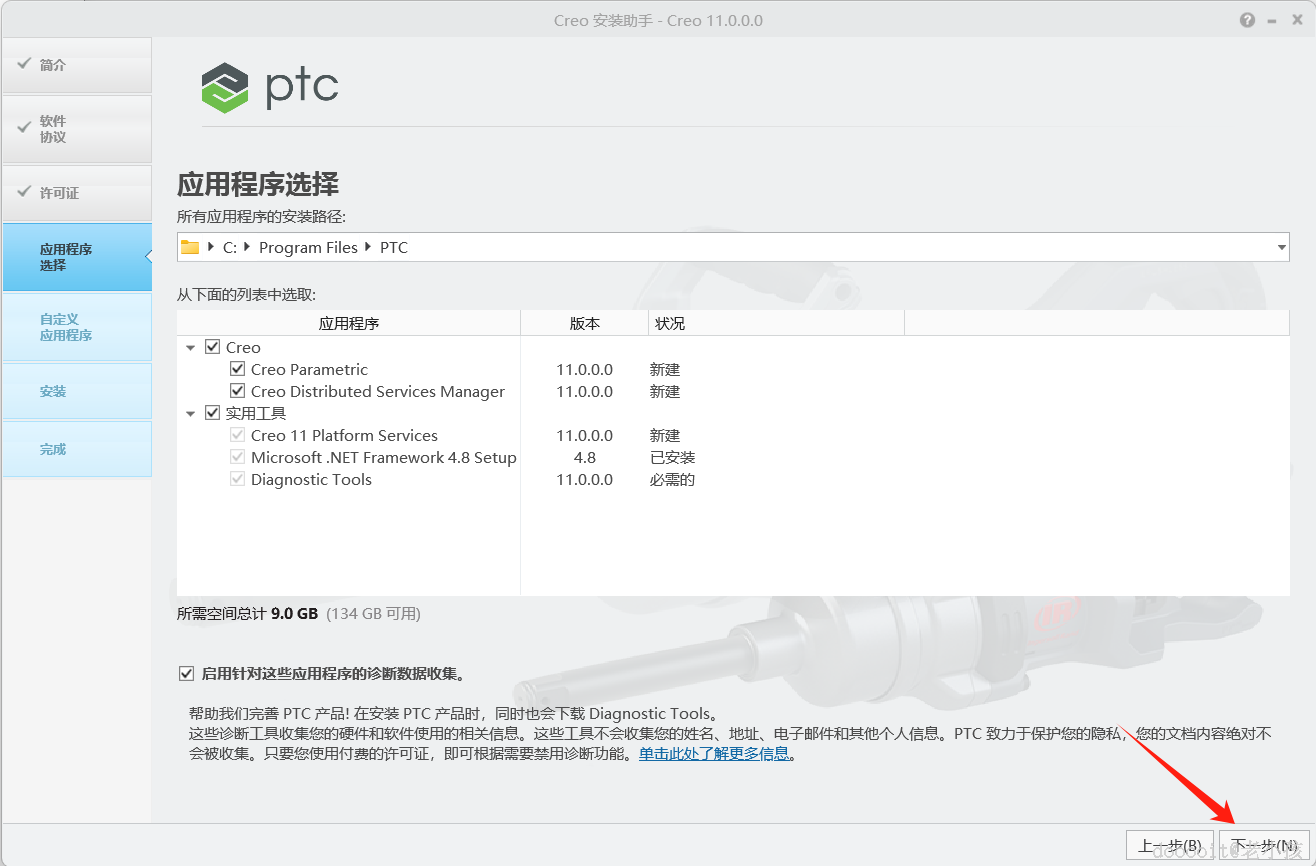Image resolution: width=1316 pixels, height=866 pixels.
Task: Click the 应用程序 column header
Action: pyautogui.click(x=349, y=323)
